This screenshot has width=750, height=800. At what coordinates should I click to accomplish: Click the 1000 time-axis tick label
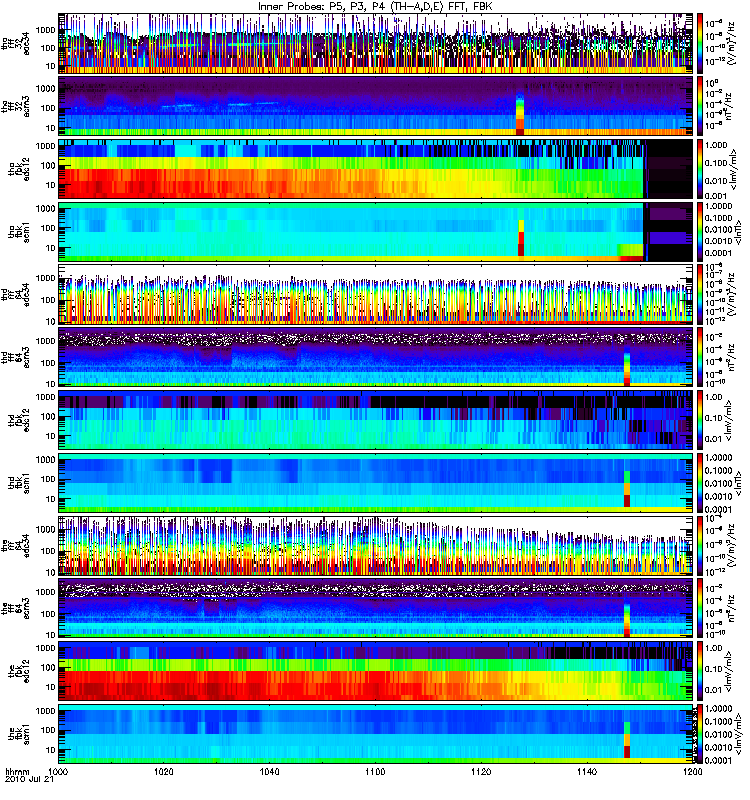58,771
